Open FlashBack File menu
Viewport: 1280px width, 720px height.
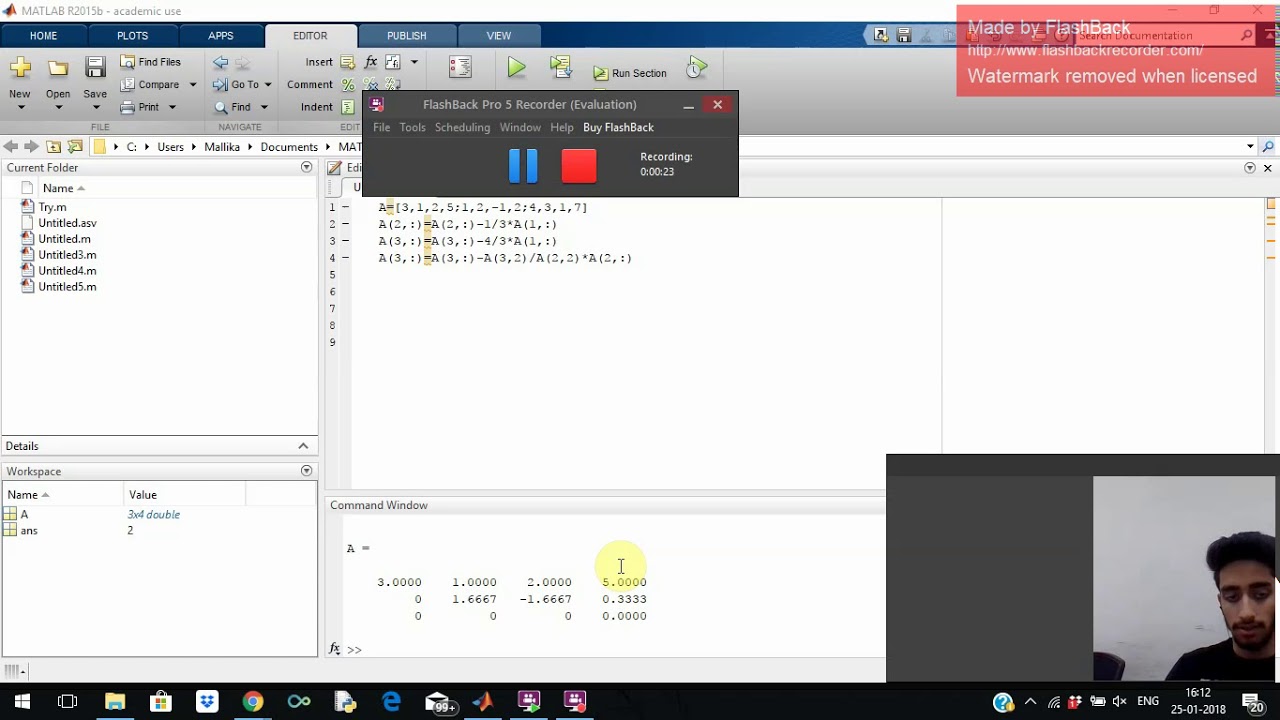pyautogui.click(x=381, y=127)
